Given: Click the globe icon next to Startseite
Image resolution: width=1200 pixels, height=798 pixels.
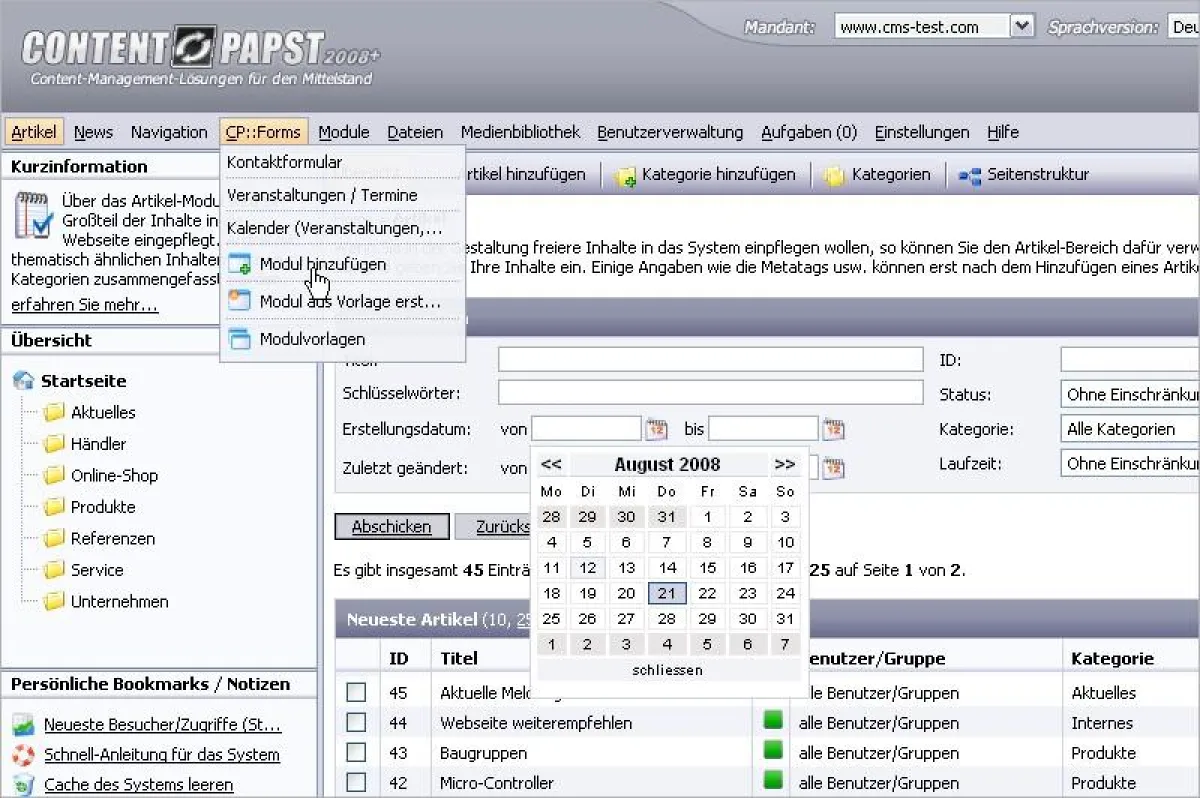Looking at the screenshot, I should [22, 380].
